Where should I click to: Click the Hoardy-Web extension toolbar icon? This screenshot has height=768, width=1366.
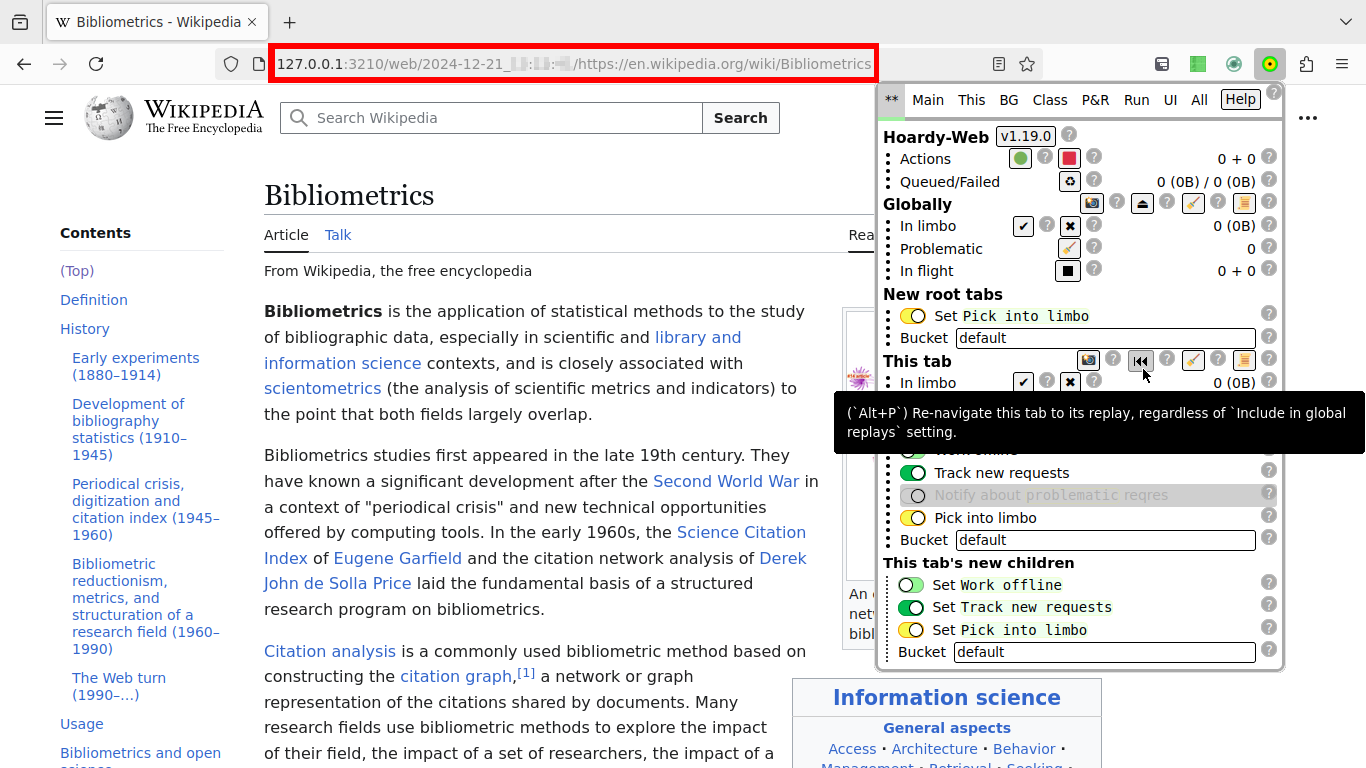pos(1270,64)
